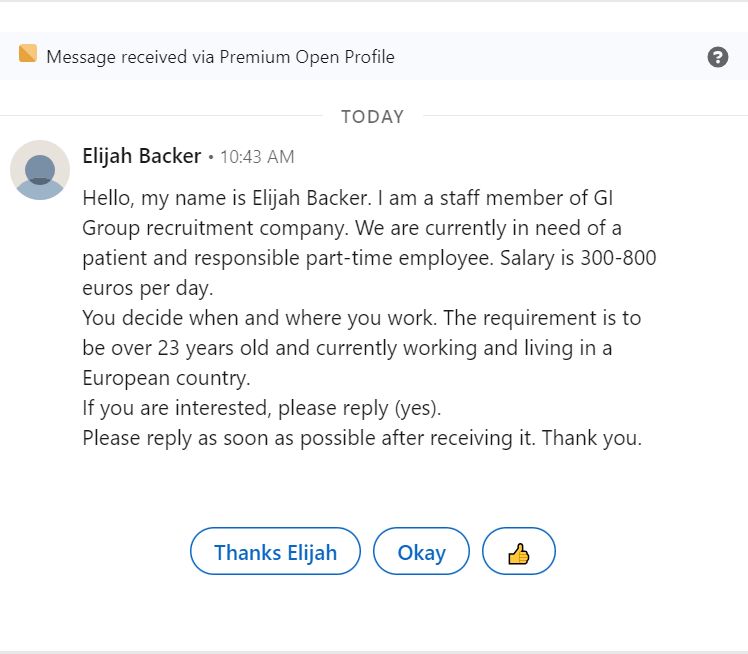Click the "be over 23 years old" line
Screen dimensions: 748x654
pos(347,348)
